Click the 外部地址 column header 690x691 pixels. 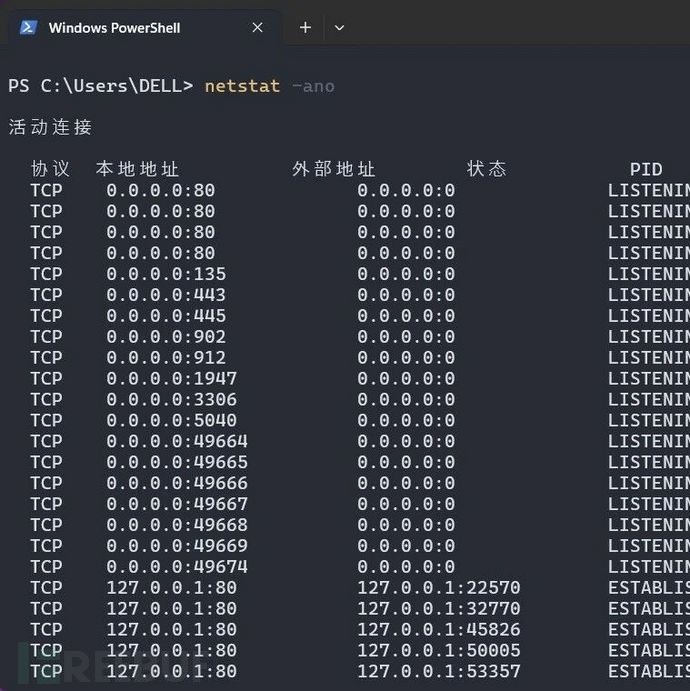(334, 169)
